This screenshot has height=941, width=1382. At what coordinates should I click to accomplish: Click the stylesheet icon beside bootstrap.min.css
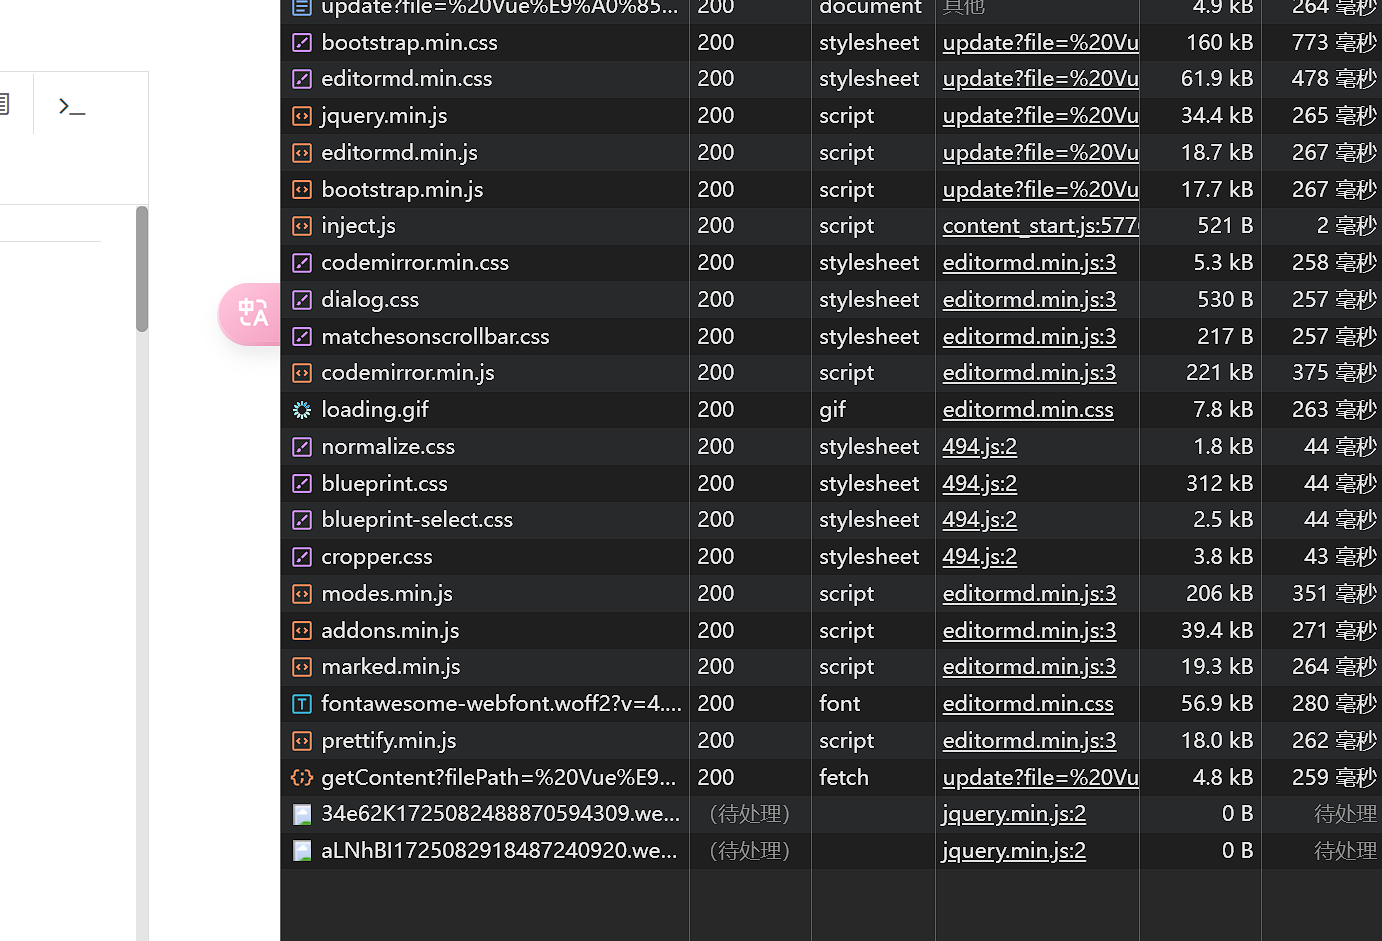(302, 43)
